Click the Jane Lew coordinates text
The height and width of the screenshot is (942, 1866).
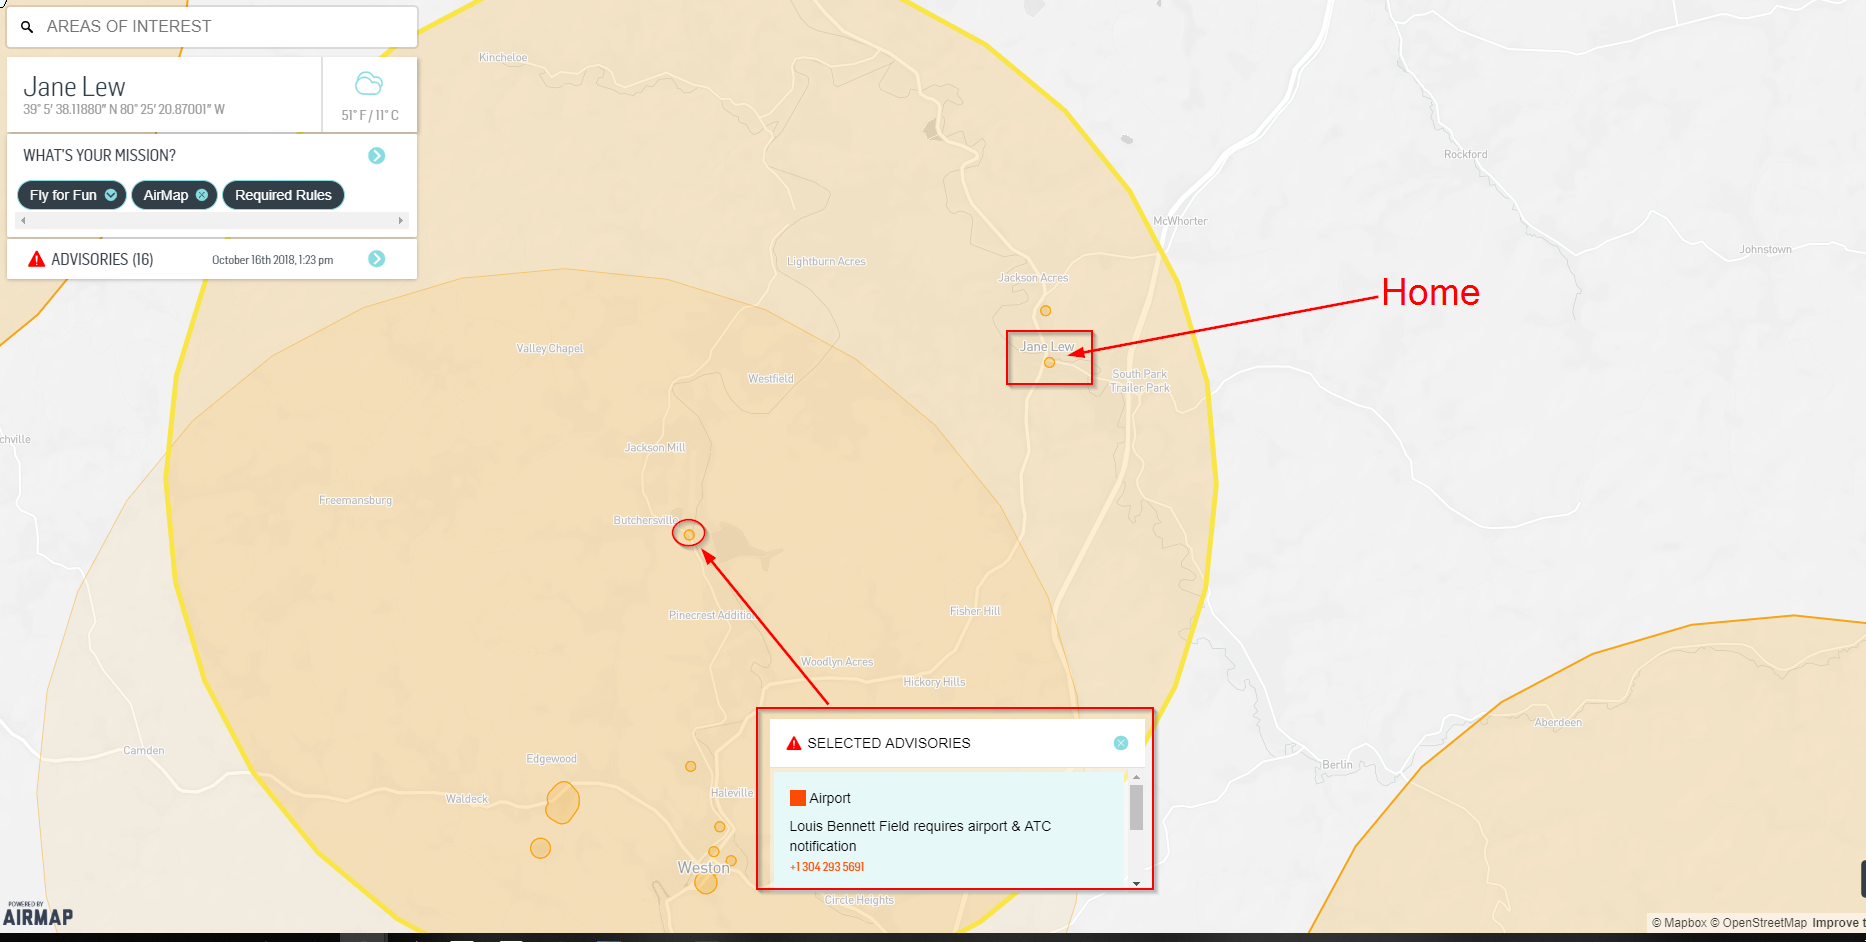coord(124,109)
